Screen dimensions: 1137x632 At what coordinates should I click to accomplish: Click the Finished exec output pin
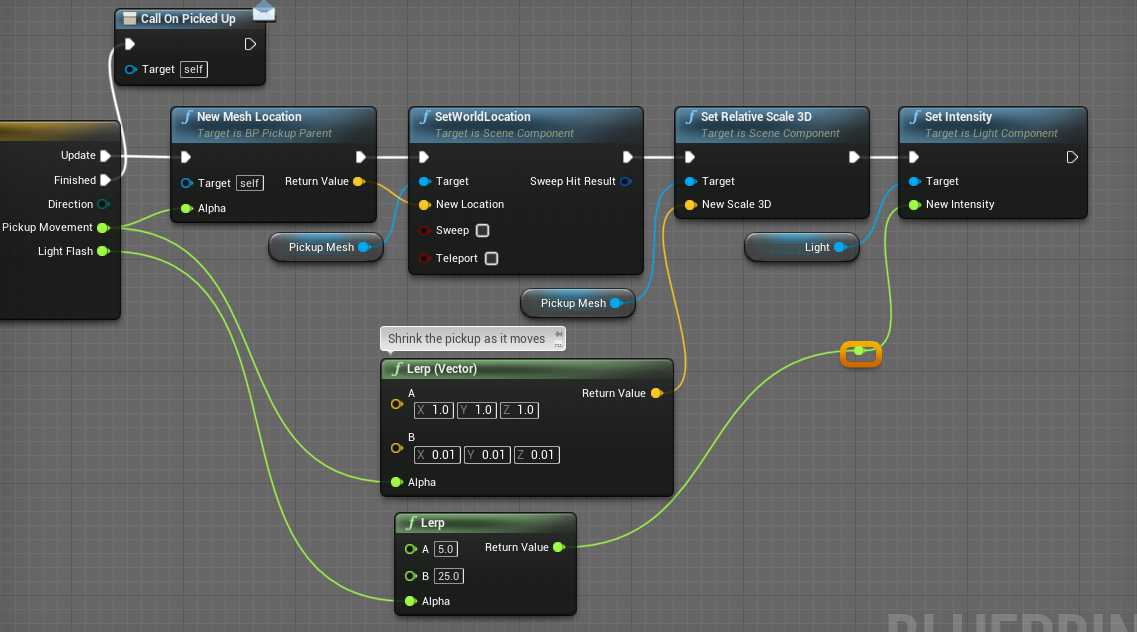click(105, 180)
